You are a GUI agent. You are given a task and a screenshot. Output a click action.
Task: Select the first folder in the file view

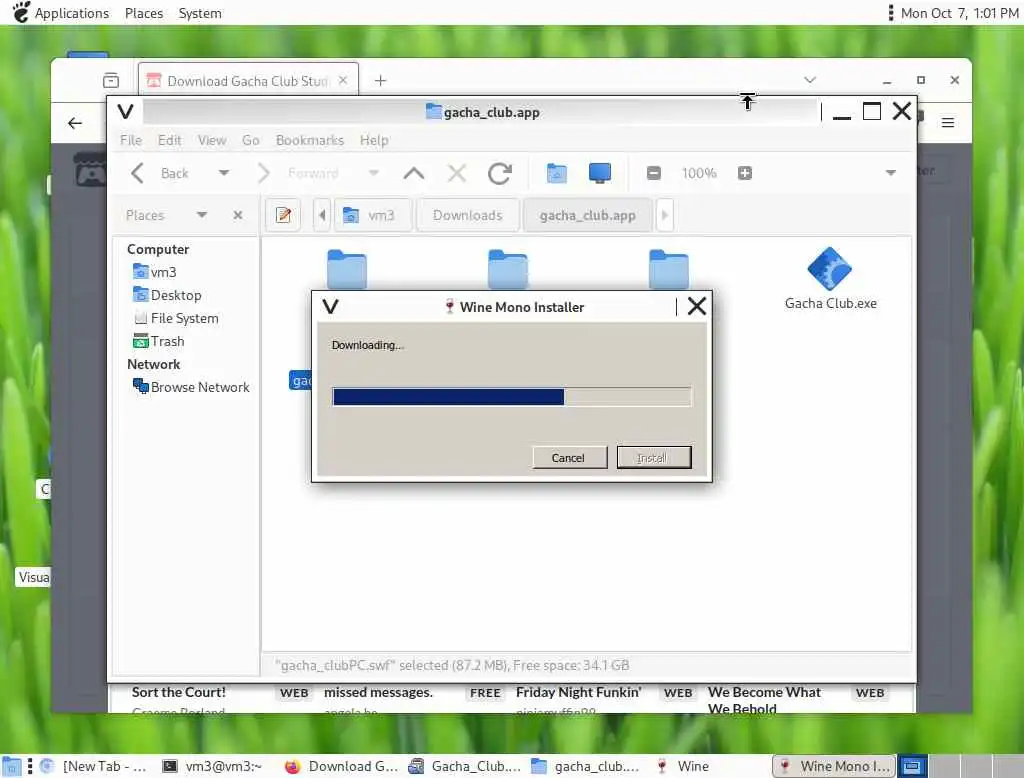tap(347, 269)
